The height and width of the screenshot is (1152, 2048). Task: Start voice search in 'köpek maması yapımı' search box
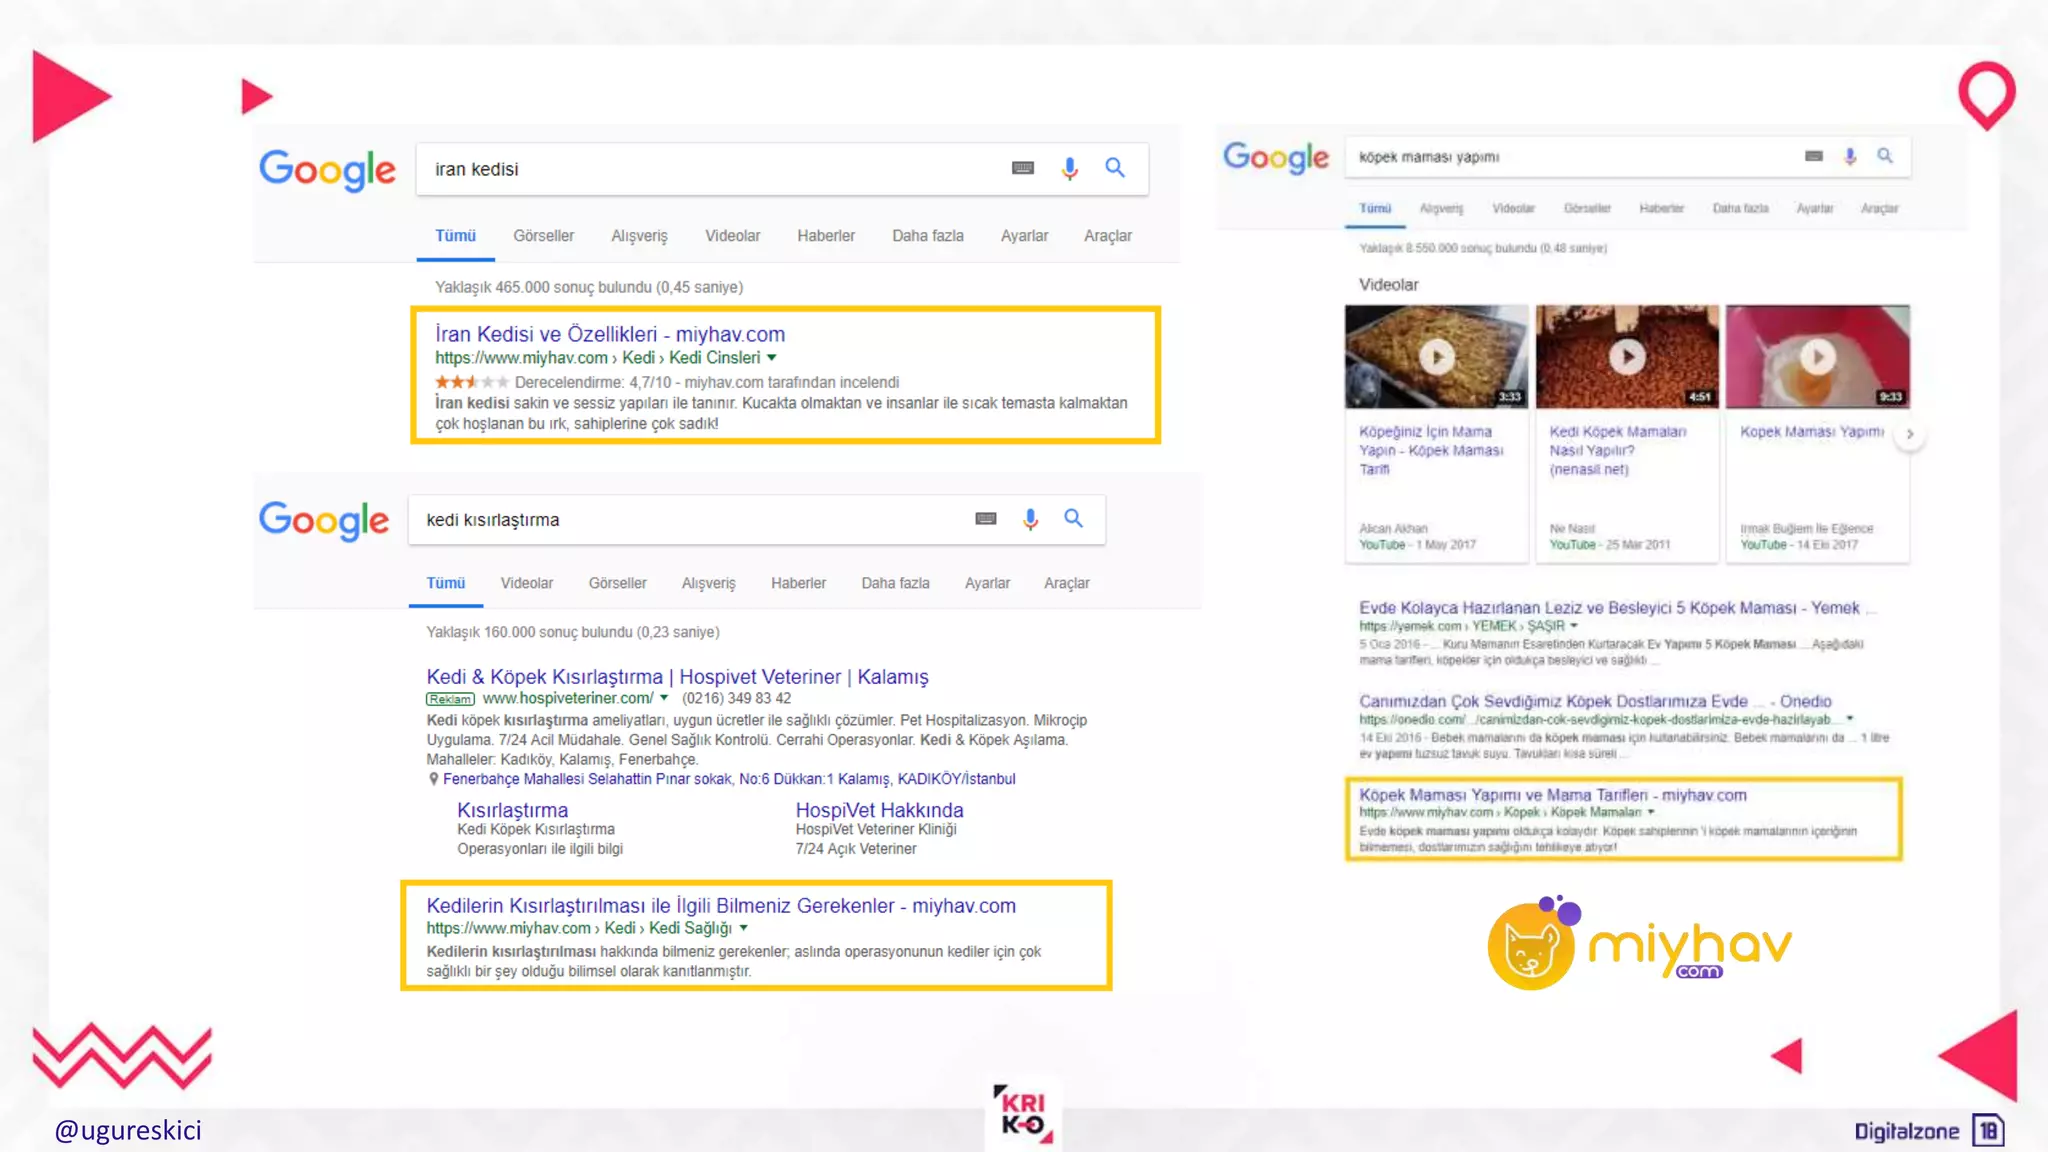[x=1850, y=156]
